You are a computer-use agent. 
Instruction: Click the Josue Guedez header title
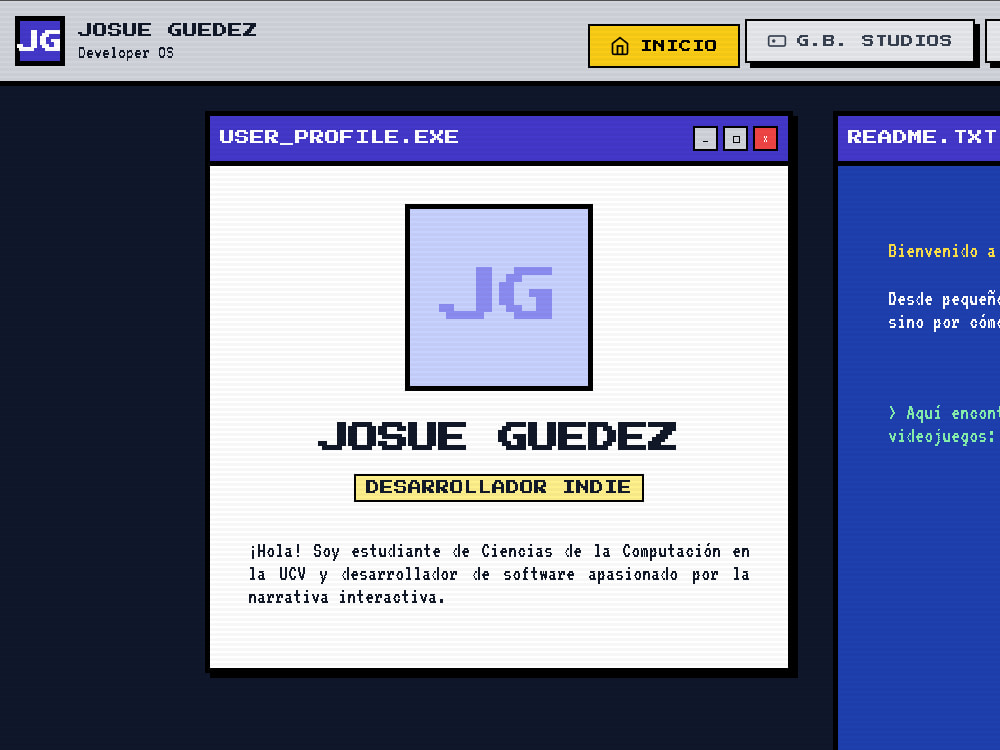click(167, 30)
